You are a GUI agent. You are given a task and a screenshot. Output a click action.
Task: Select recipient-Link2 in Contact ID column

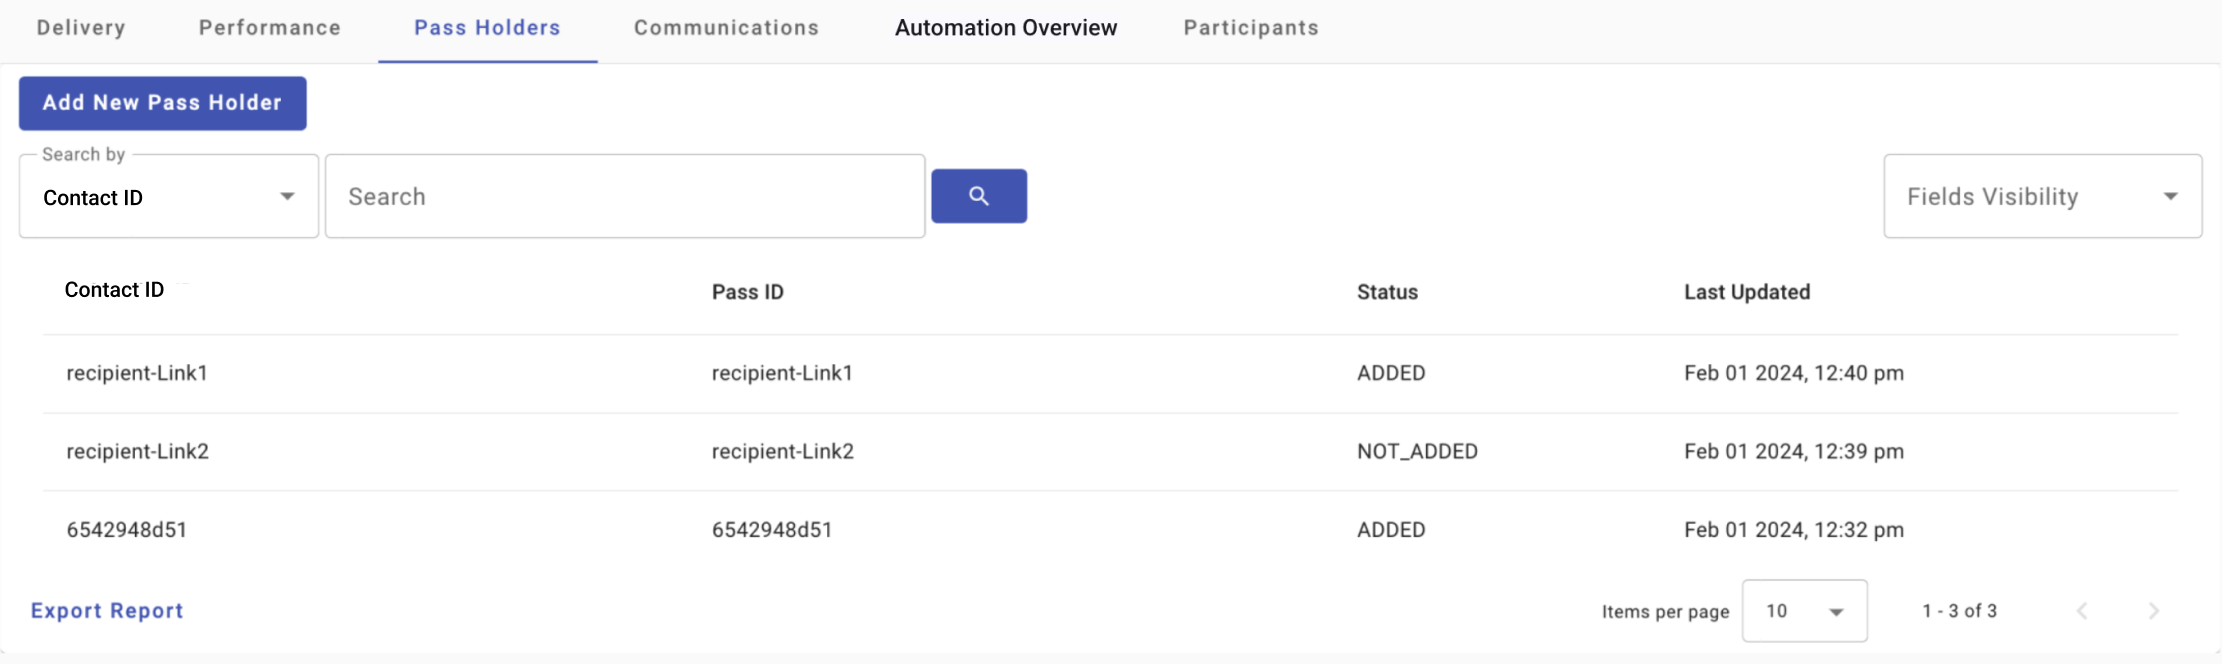[138, 451]
